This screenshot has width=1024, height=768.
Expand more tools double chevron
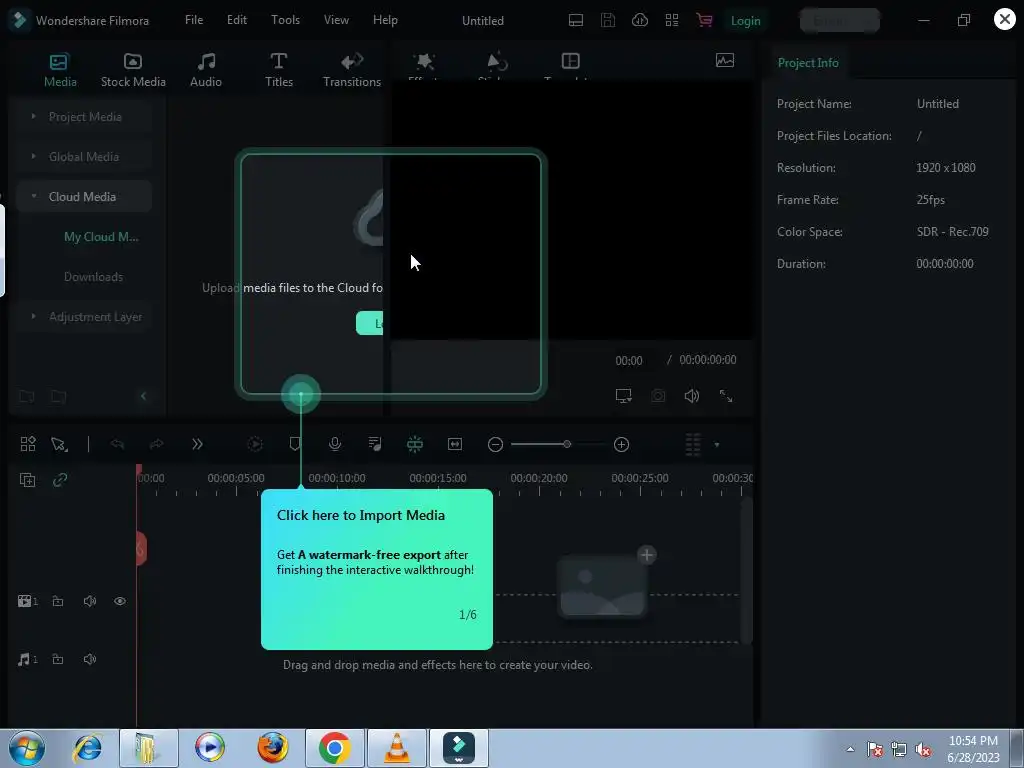197,444
